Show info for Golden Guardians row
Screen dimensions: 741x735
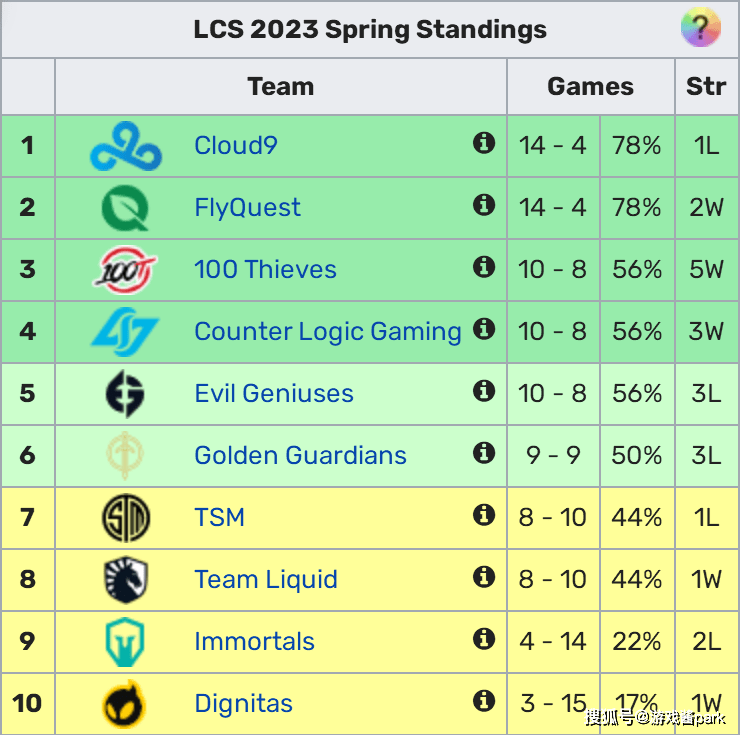point(484,454)
